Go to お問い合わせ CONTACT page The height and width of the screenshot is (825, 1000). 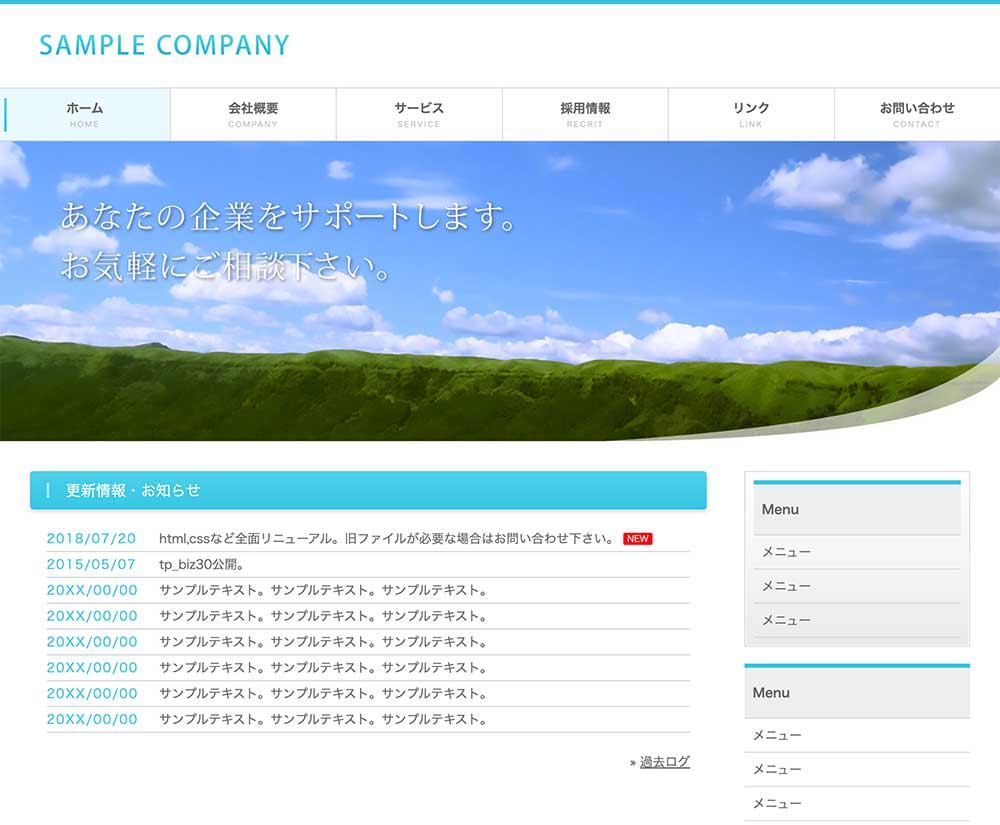917,115
